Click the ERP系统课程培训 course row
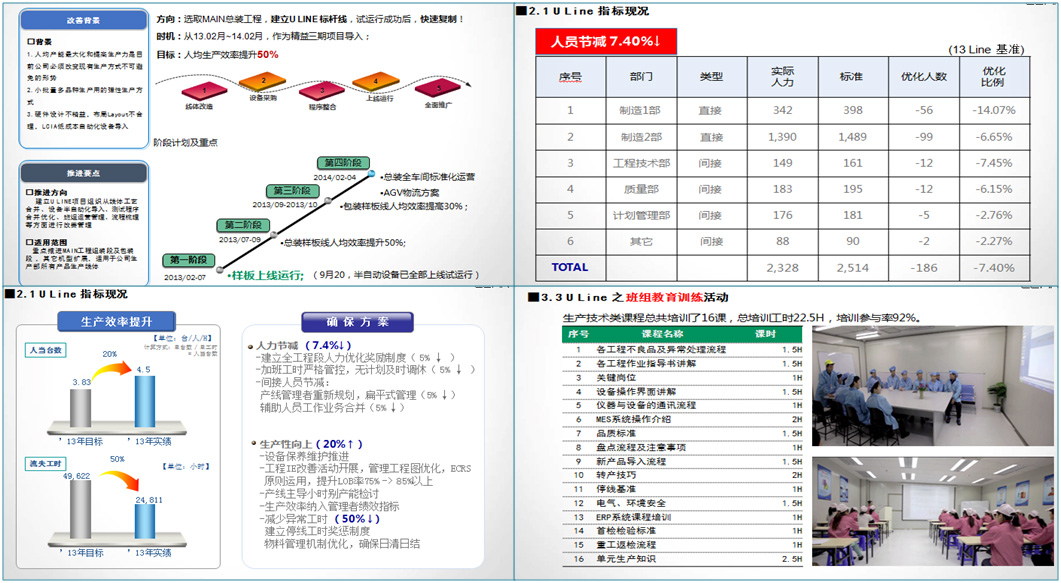Screen dimensions: 1061x583 pyautogui.click(x=682, y=517)
